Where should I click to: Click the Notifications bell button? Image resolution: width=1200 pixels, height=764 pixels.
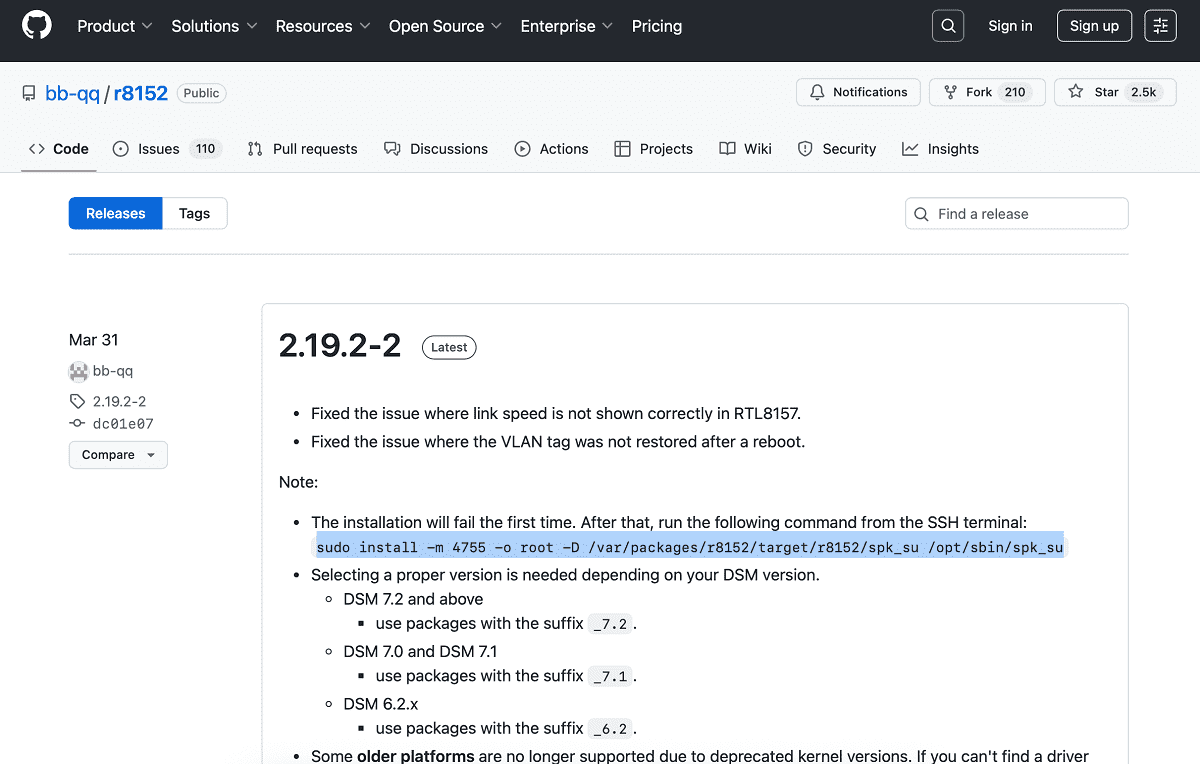click(x=858, y=92)
